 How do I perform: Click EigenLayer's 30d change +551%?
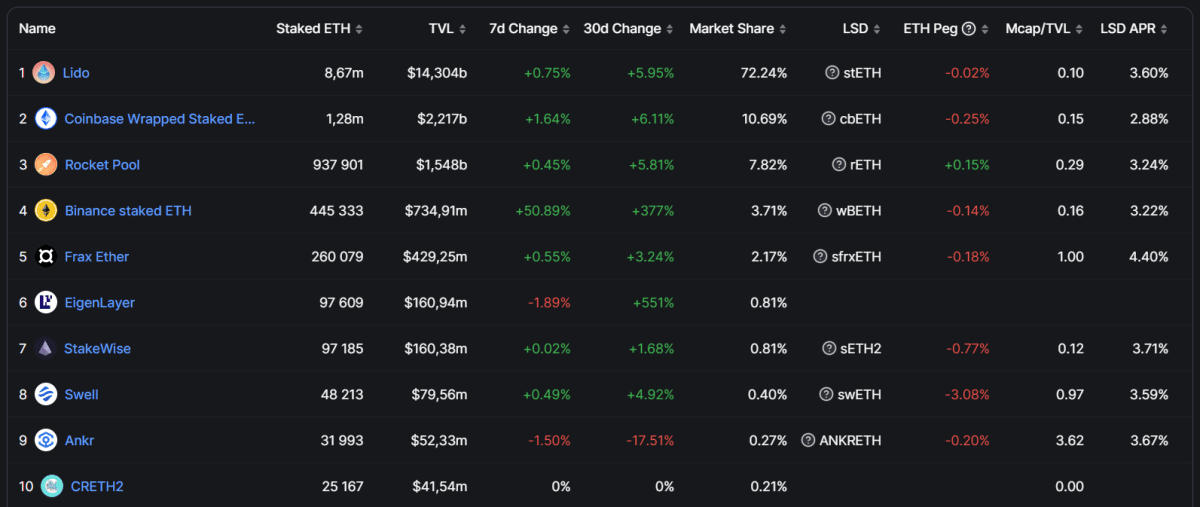coord(653,303)
